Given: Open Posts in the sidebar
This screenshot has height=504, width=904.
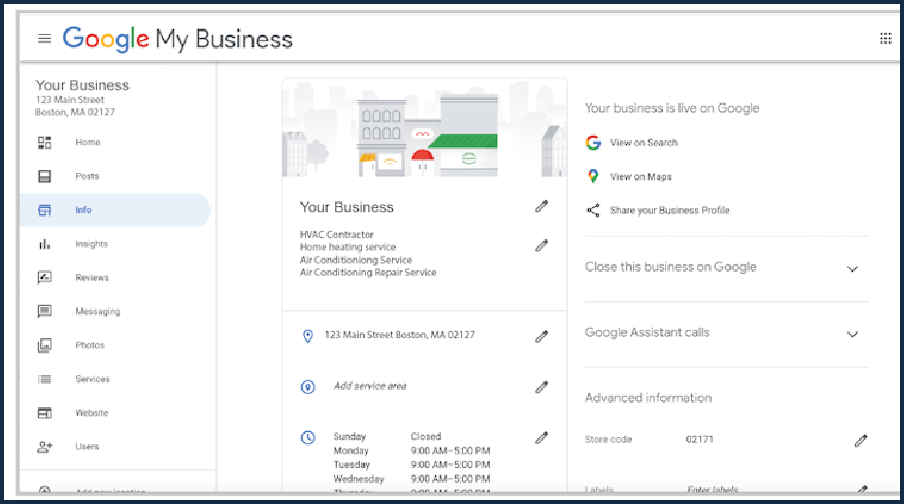Looking at the screenshot, I should (87, 176).
